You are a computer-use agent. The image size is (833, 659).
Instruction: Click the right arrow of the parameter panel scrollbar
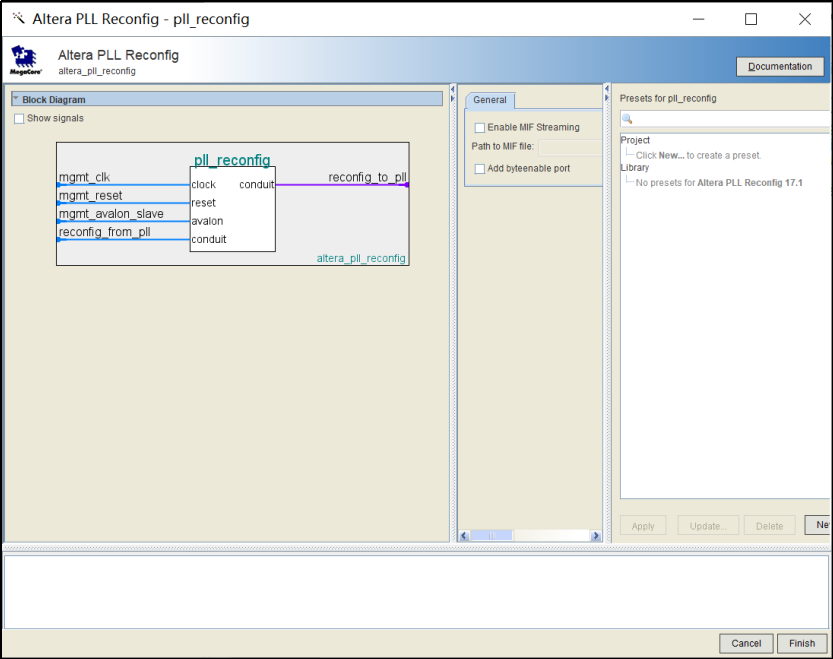(596, 536)
